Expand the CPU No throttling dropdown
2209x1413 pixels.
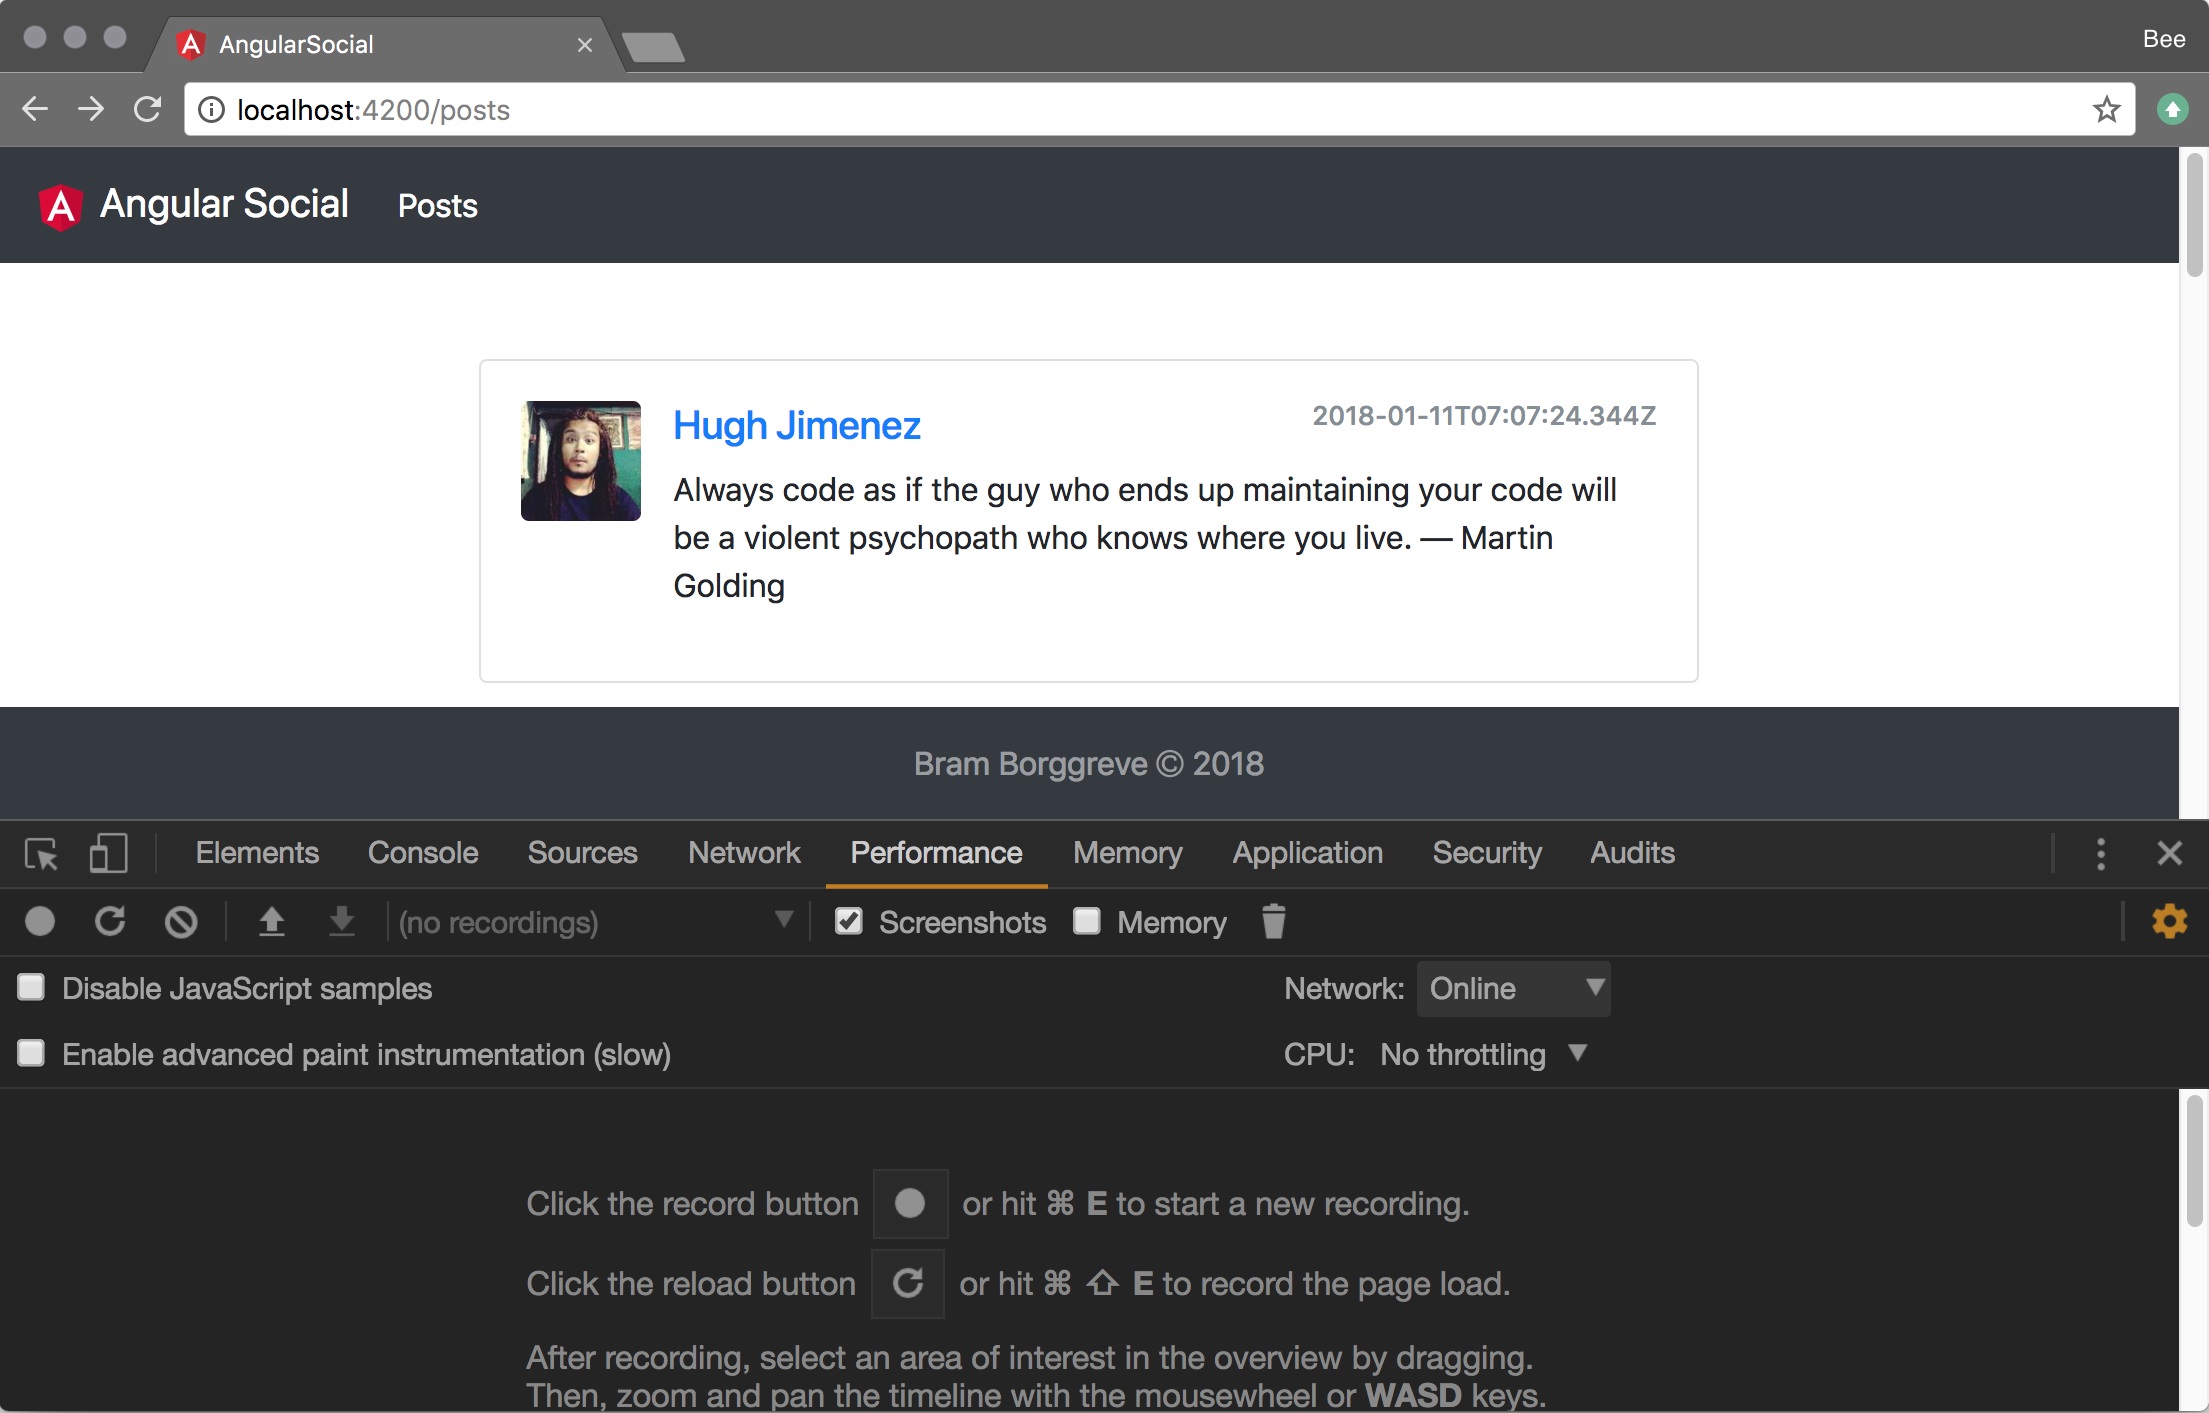[x=1483, y=1055]
